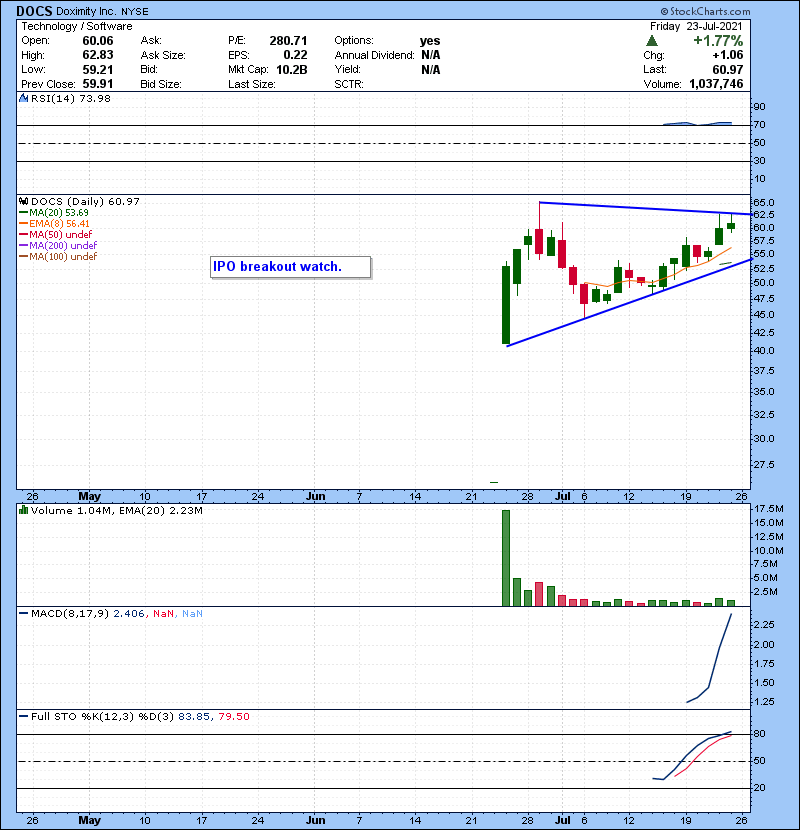Click the Jul label on price chart axis
The width and height of the screenshot is (800, 830).
563,497
